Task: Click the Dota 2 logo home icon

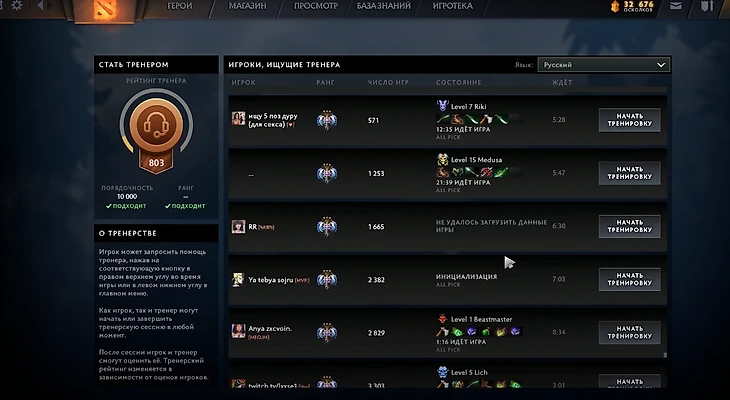Action: coord(103,9)
